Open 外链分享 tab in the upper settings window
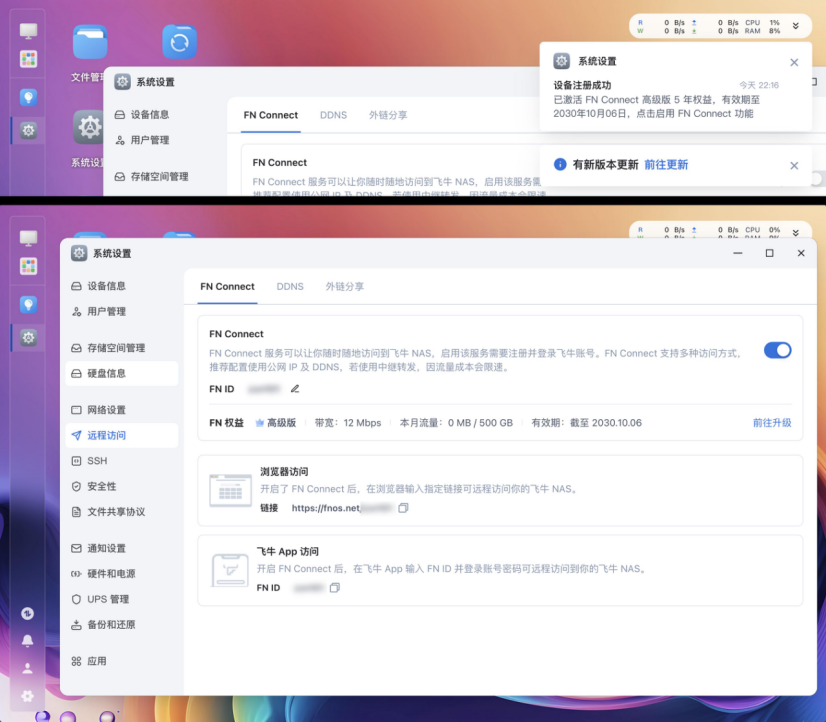826x722 pixels. tap(388, 115)
